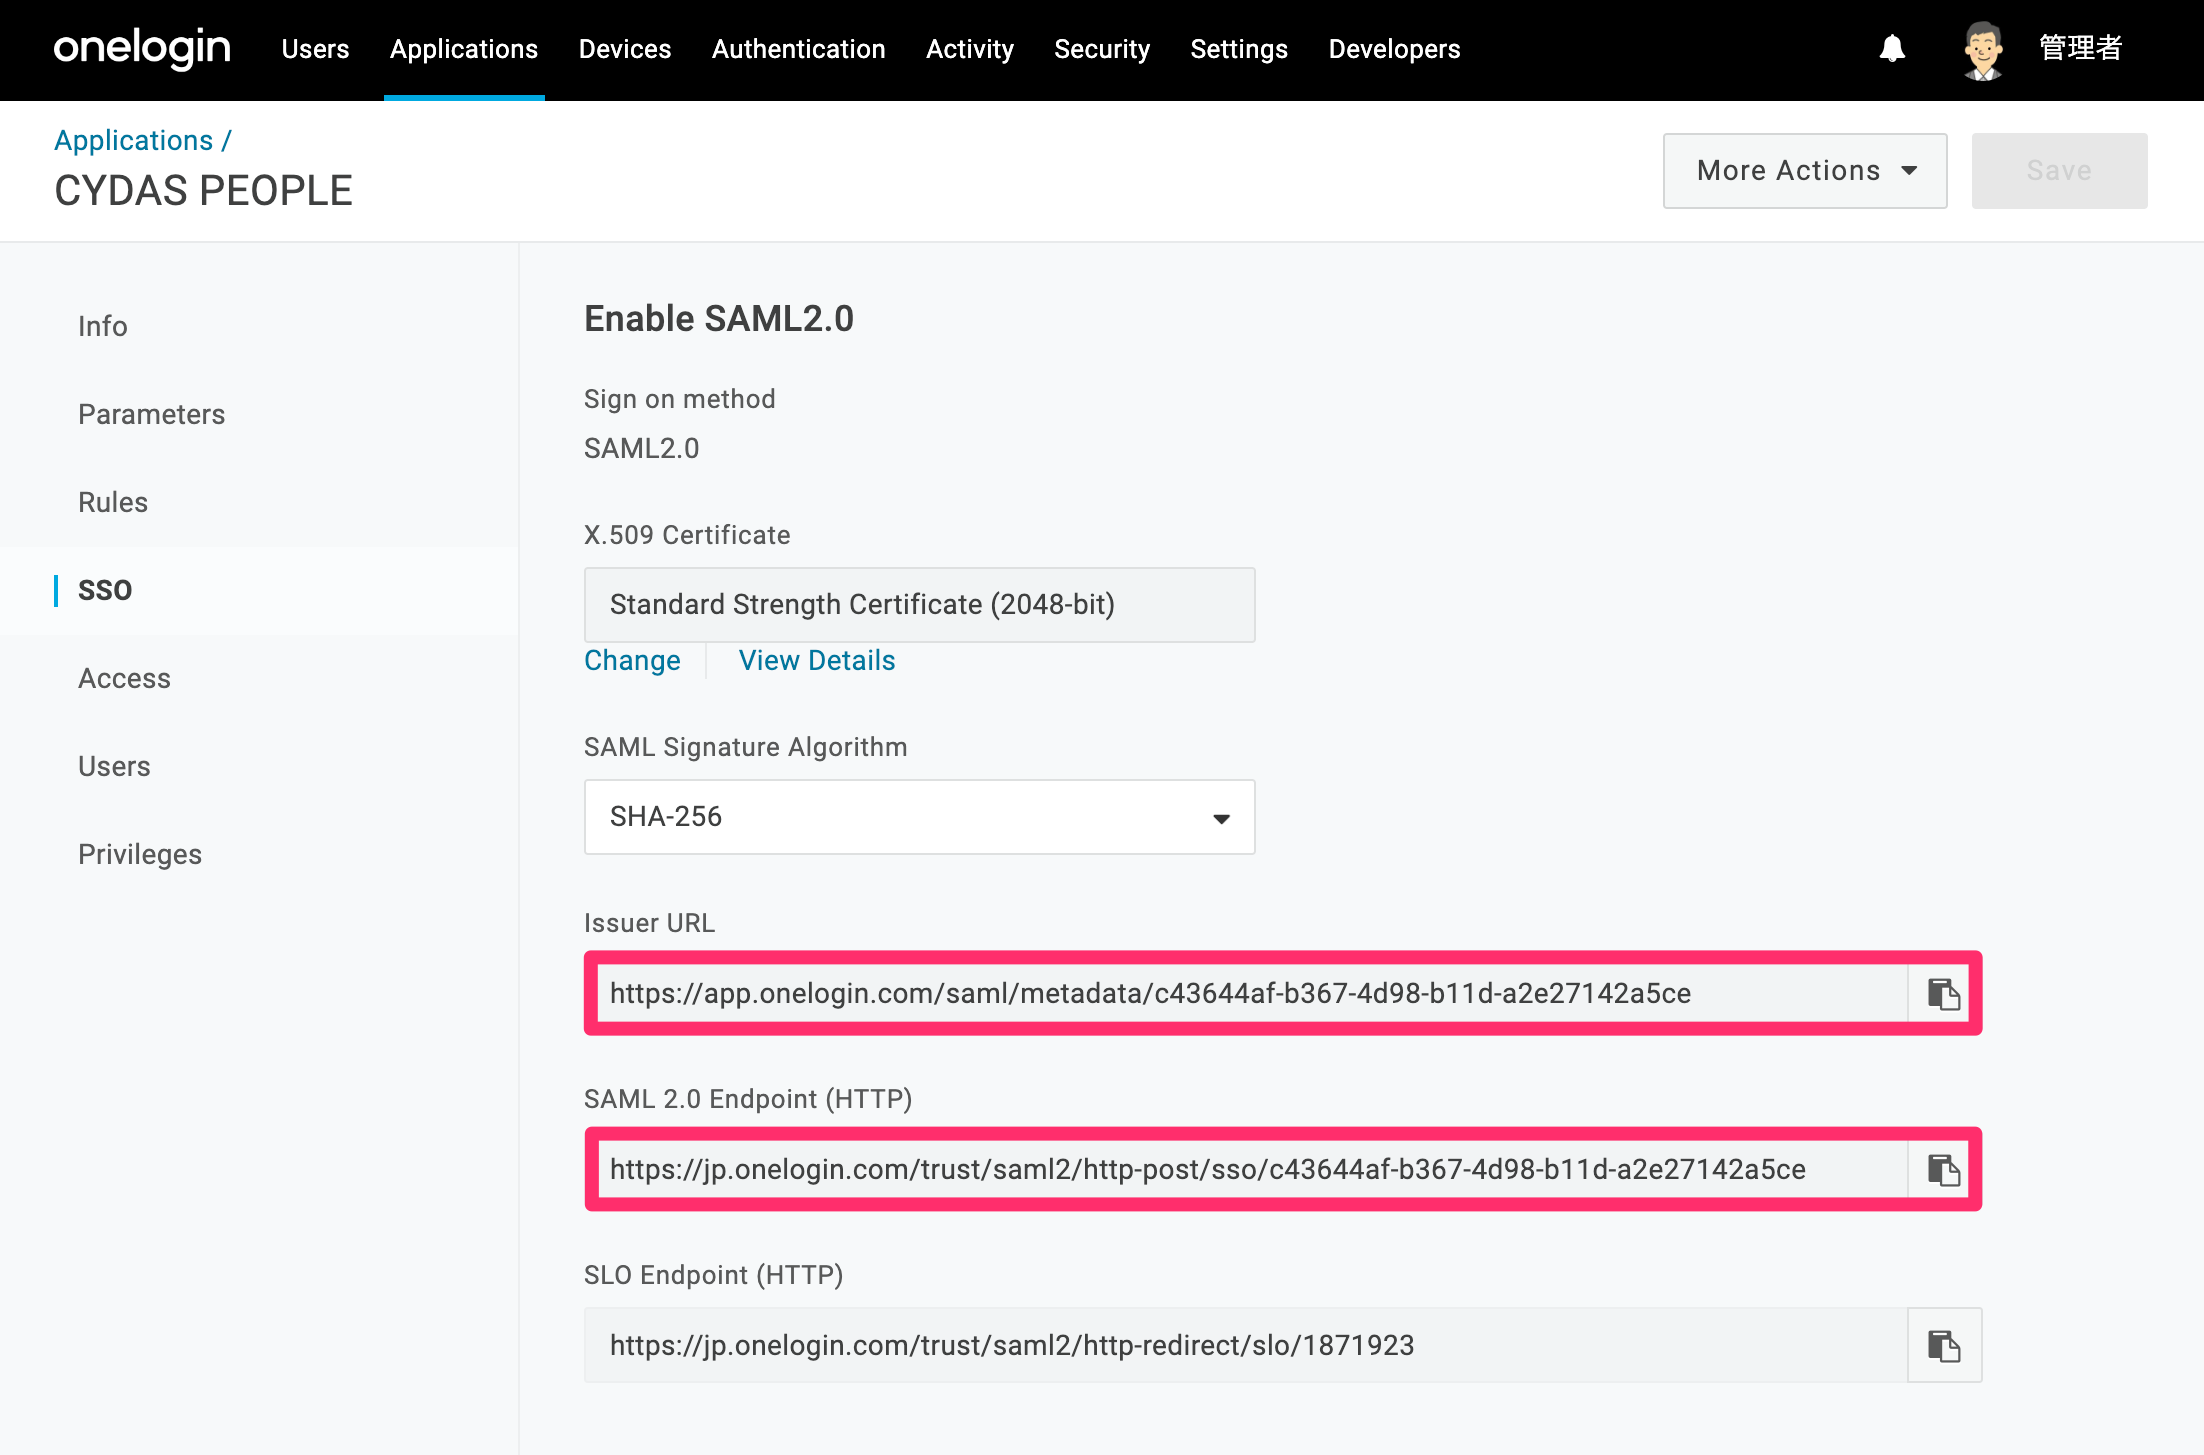Click the admin user avatar
The image size is (2204, 1455).
pos(1982,49)
